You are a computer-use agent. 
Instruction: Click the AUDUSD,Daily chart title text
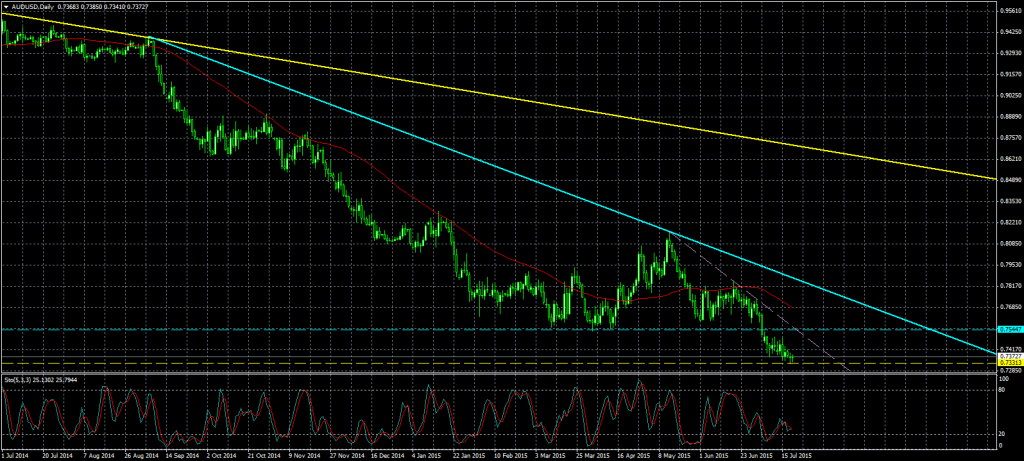(34, 7)
